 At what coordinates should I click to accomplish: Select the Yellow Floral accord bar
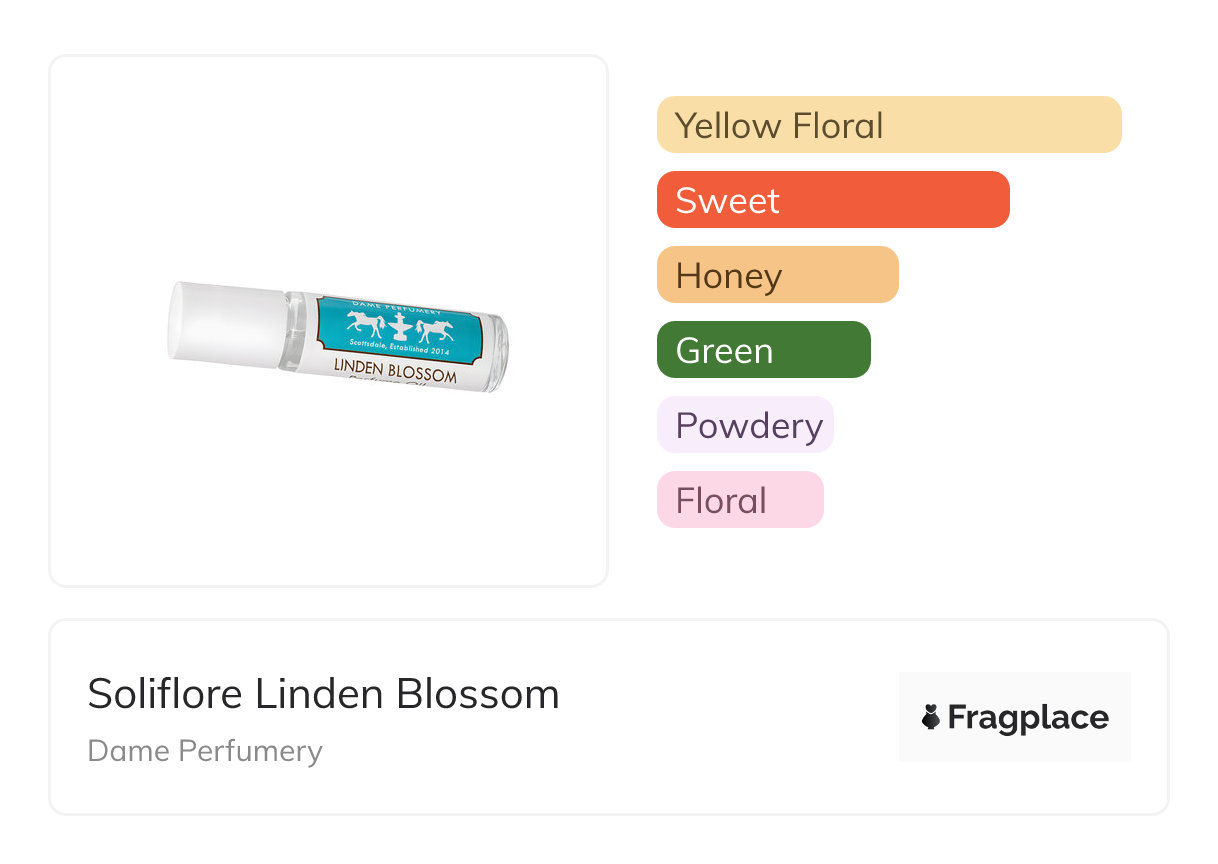888,125
